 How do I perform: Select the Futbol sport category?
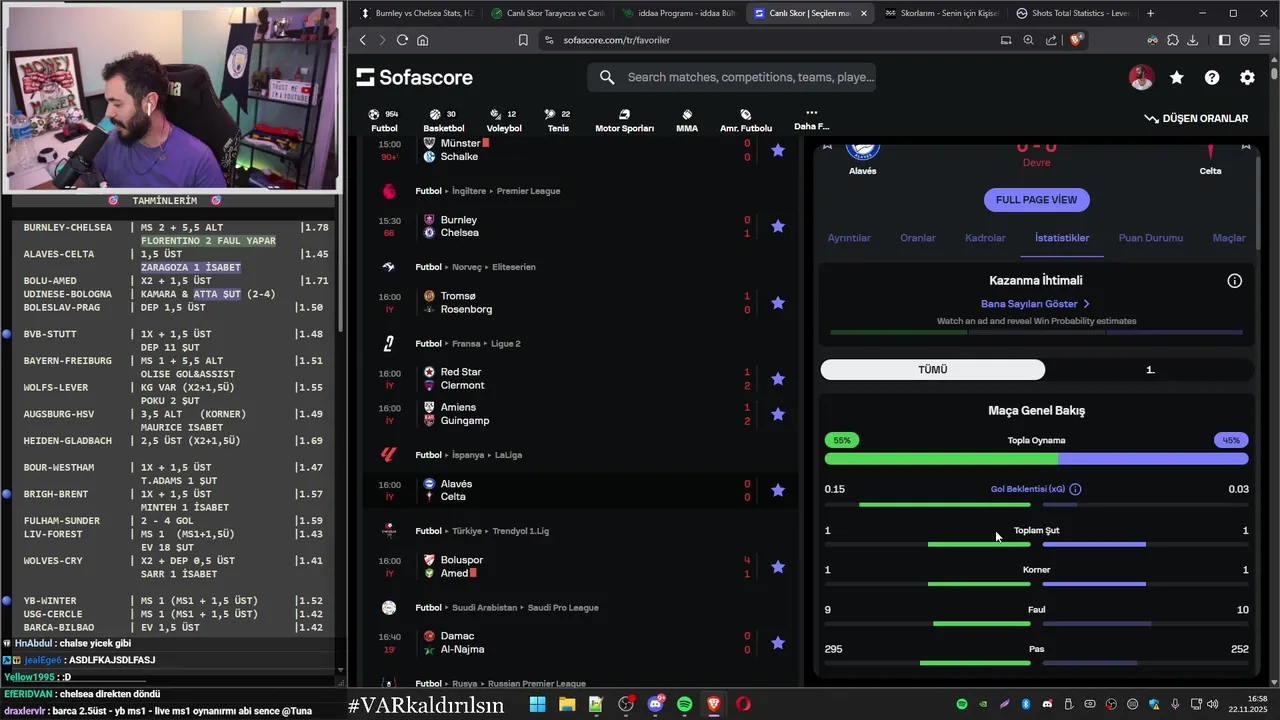point(384,120)
